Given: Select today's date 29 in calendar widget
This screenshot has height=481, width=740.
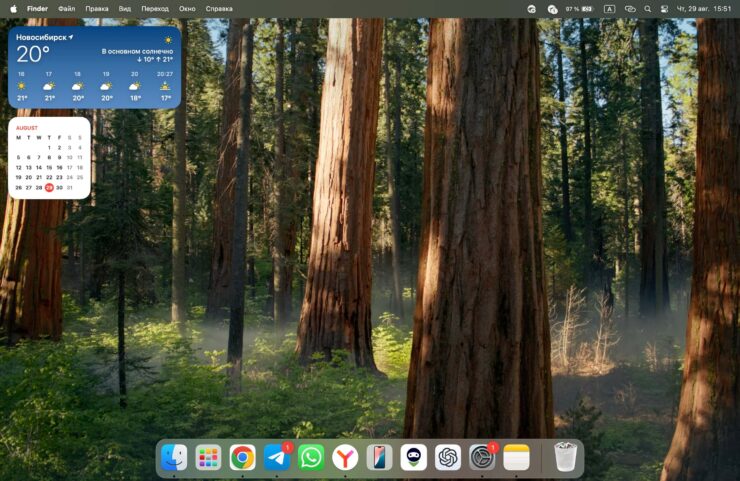Looking at the screenshot, I should (49, 187).
